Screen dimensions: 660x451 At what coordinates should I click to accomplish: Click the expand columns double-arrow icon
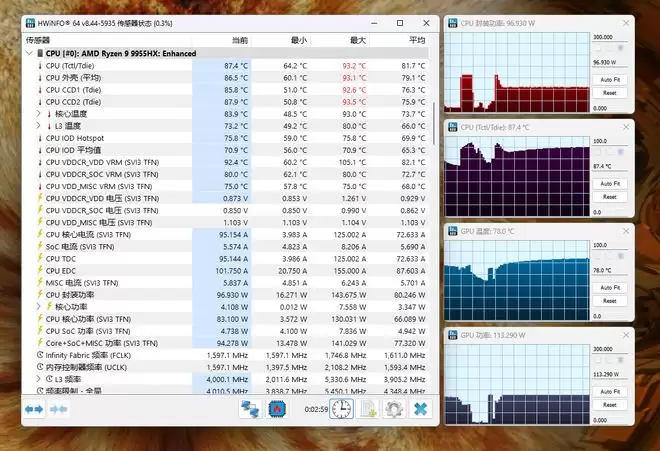[34, 409]
